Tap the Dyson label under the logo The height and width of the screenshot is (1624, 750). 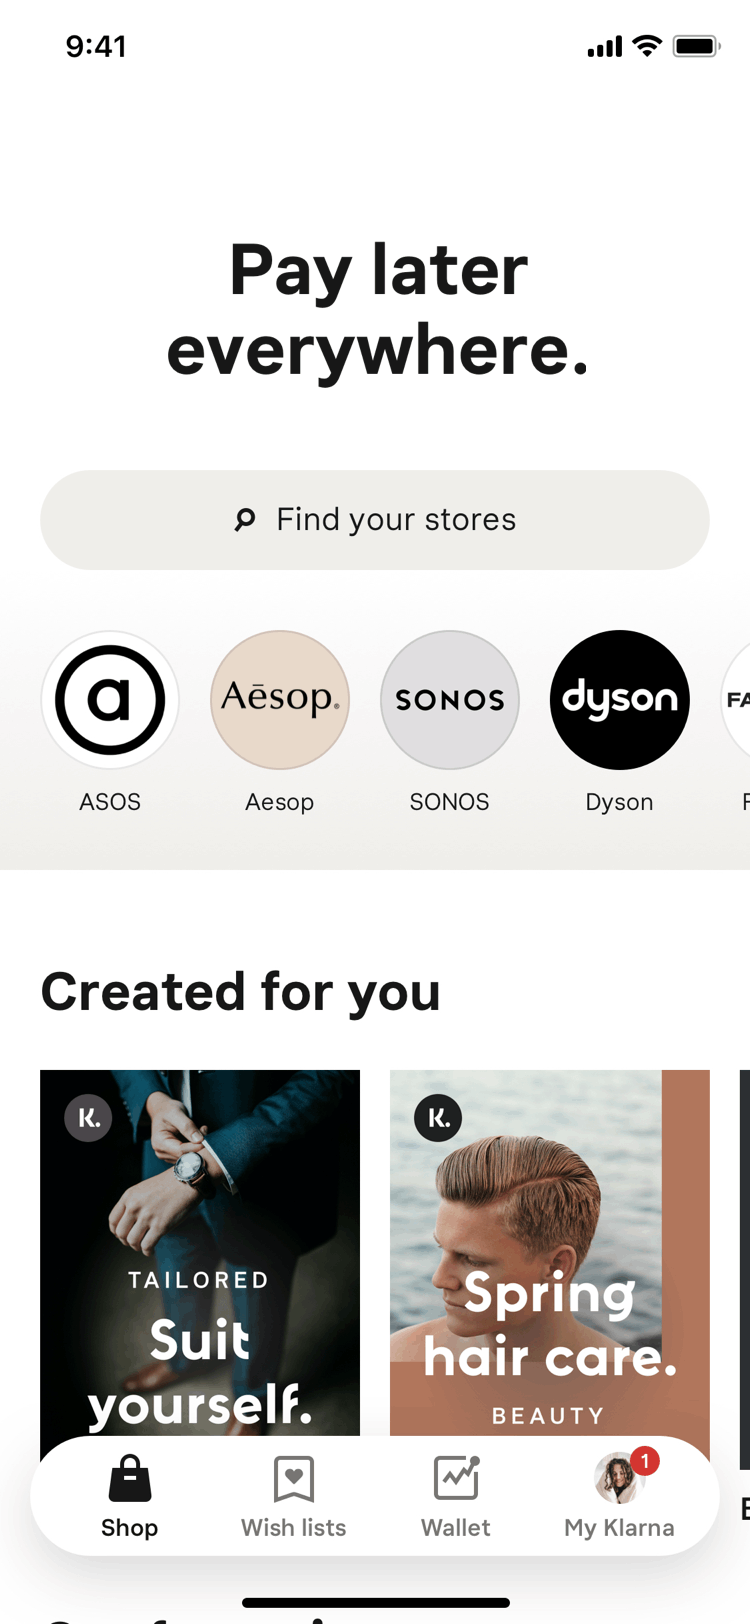click(620, 802)
